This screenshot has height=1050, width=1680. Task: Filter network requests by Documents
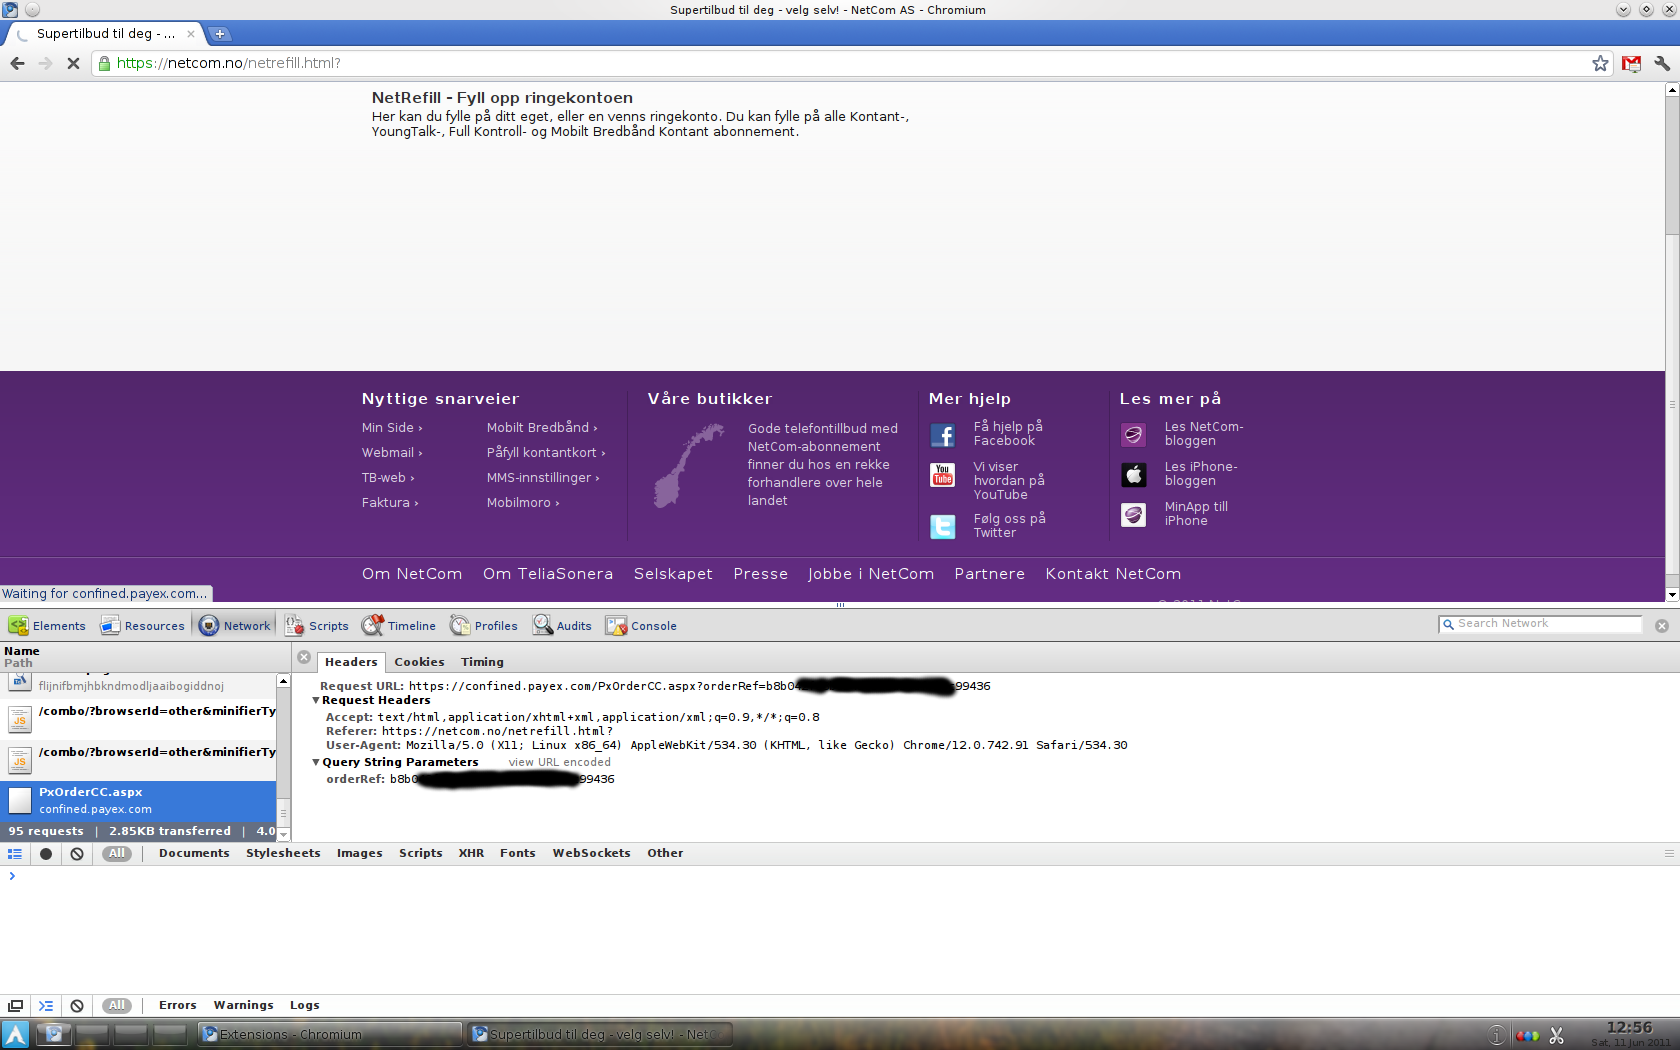194,853
